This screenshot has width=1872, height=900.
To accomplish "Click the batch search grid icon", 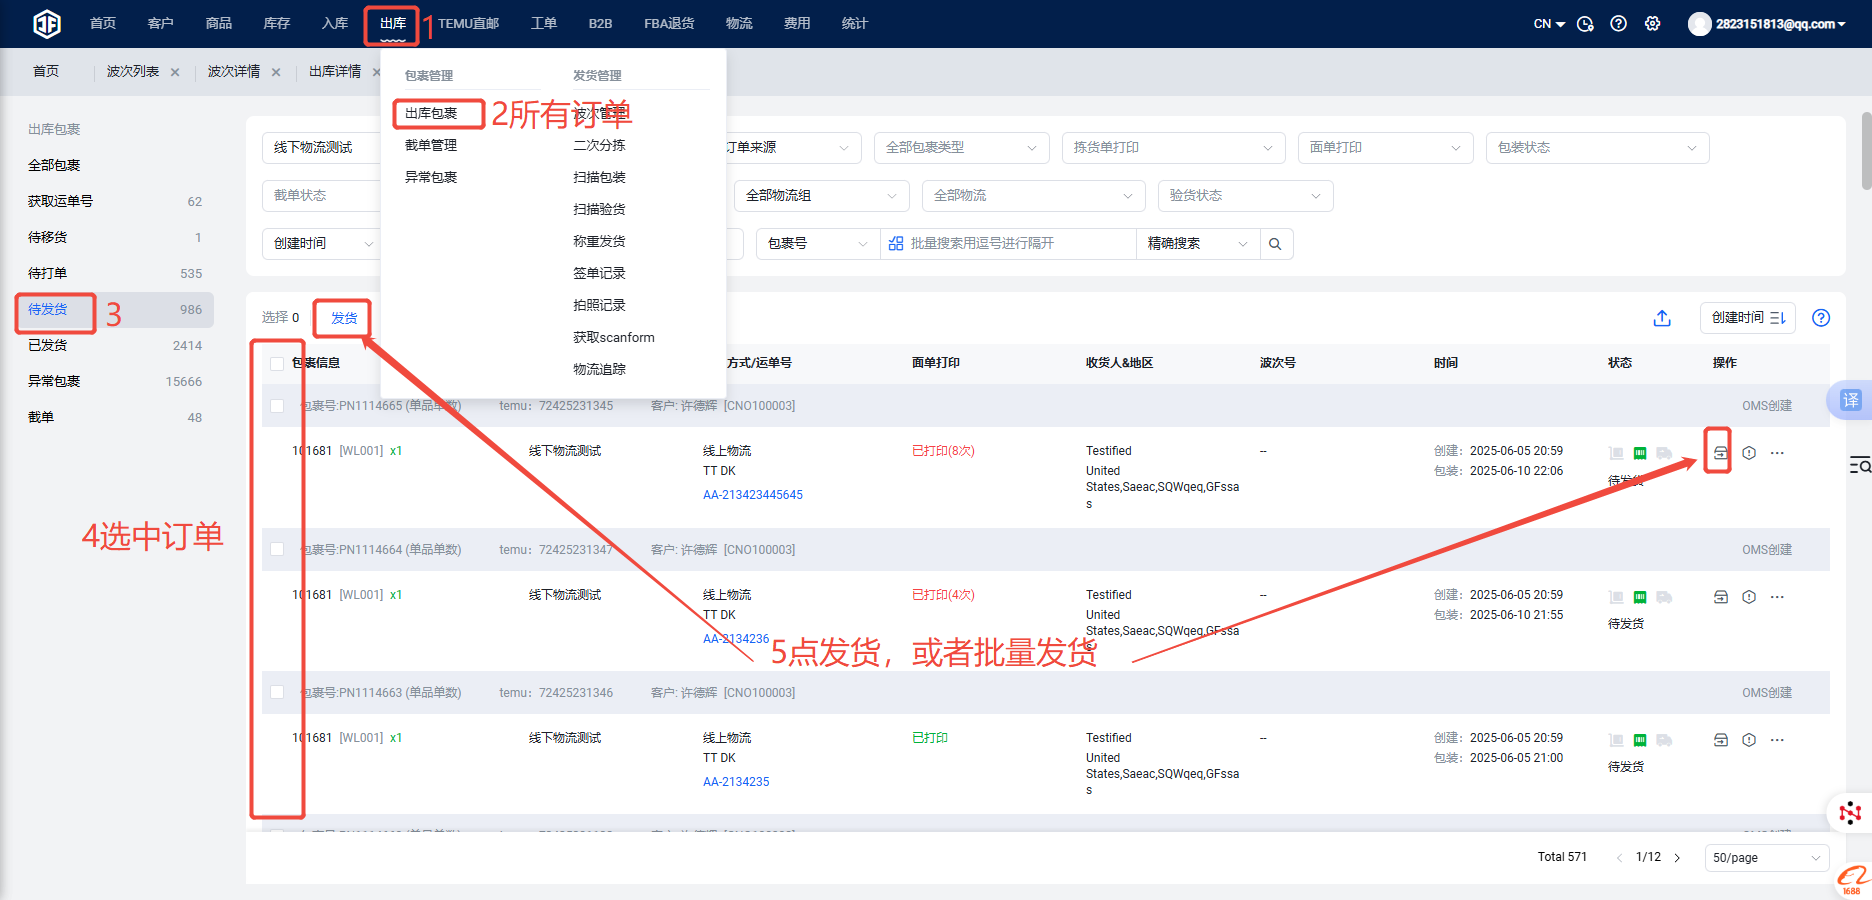I will [x=896, y=244].
